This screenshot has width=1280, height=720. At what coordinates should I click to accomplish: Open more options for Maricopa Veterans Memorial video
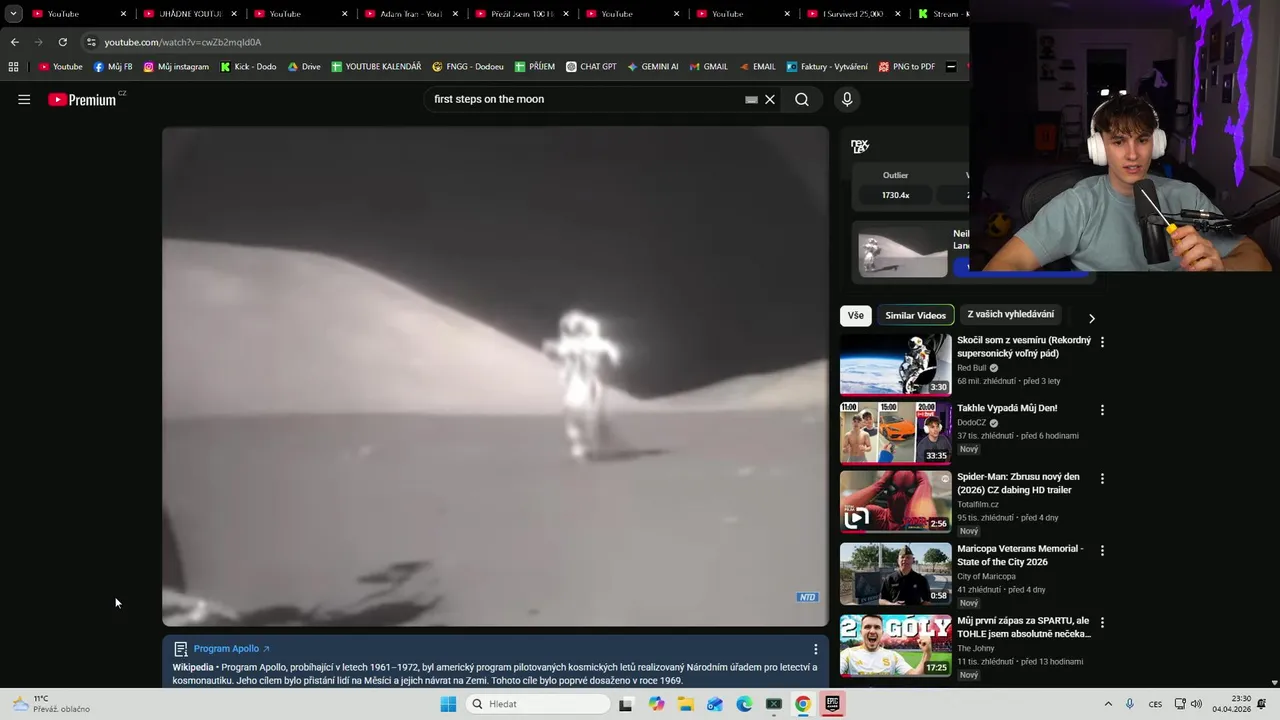click(x=1102, y=551)
